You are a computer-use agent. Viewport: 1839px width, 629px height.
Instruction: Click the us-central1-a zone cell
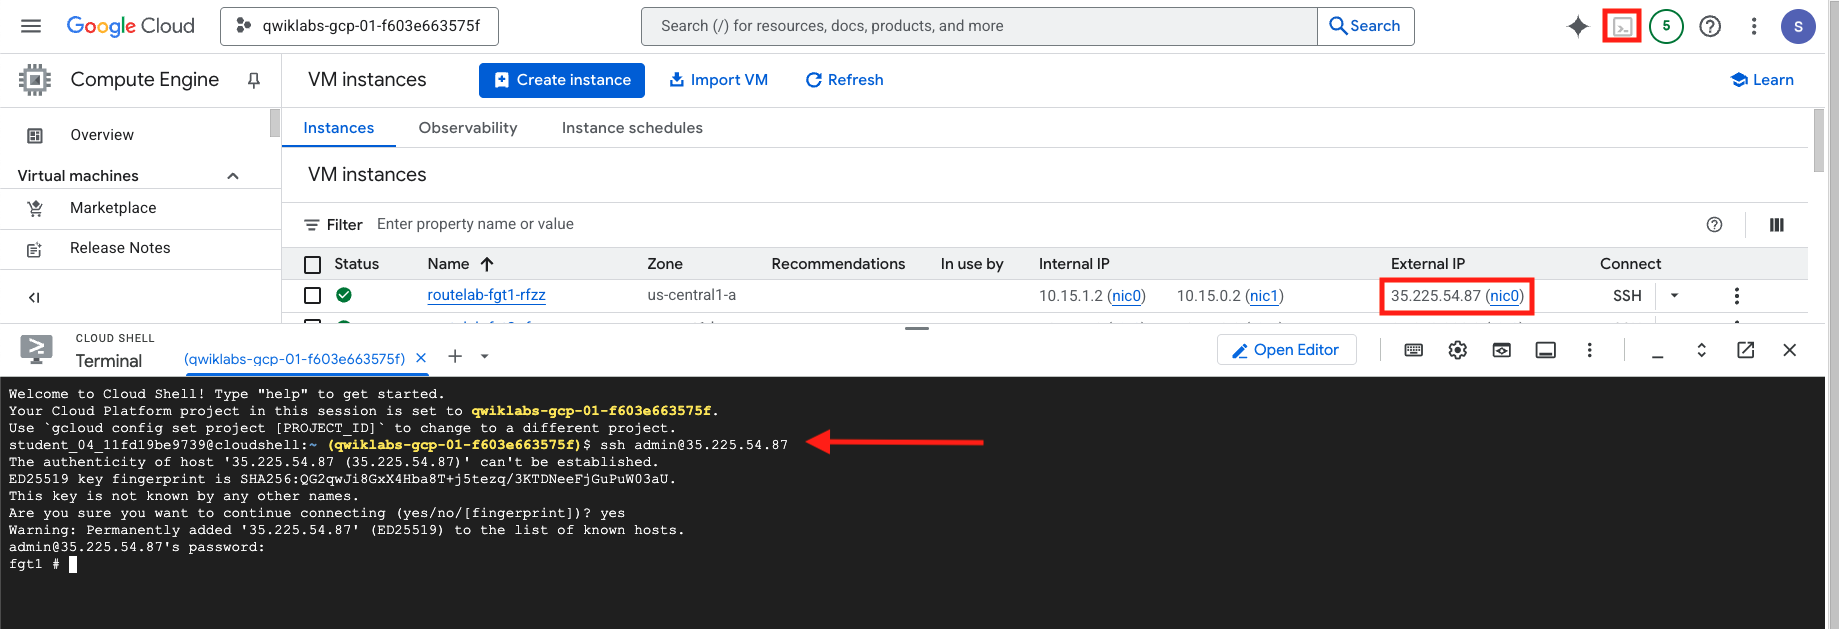coord(692,295)
